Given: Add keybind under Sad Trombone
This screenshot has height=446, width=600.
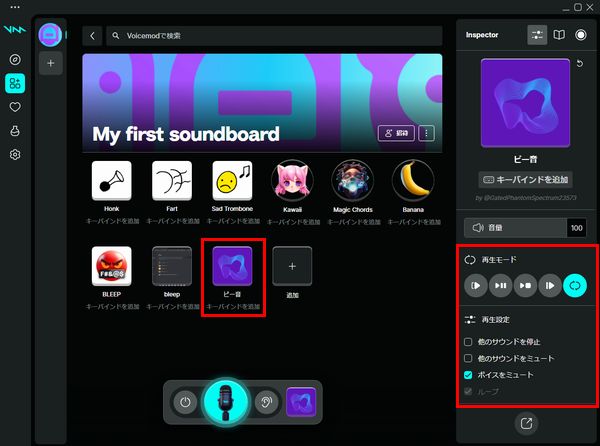Looking at the screenshot, I should tap(233, 221).
